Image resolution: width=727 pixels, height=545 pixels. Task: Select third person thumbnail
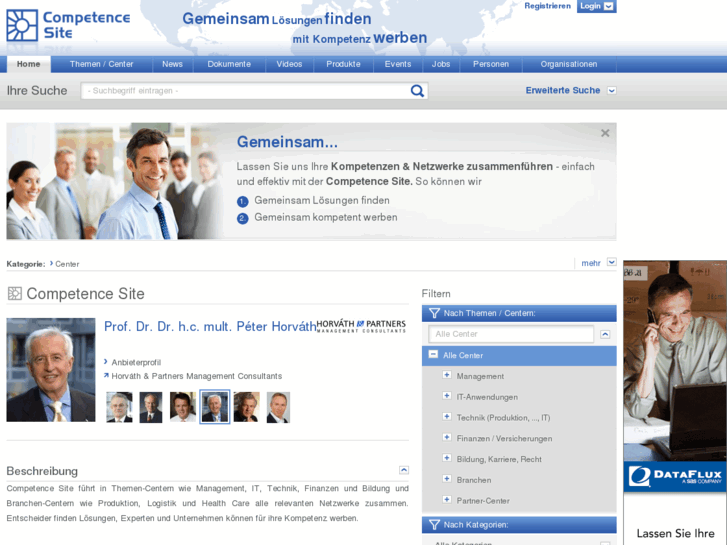tap(183, 407)
